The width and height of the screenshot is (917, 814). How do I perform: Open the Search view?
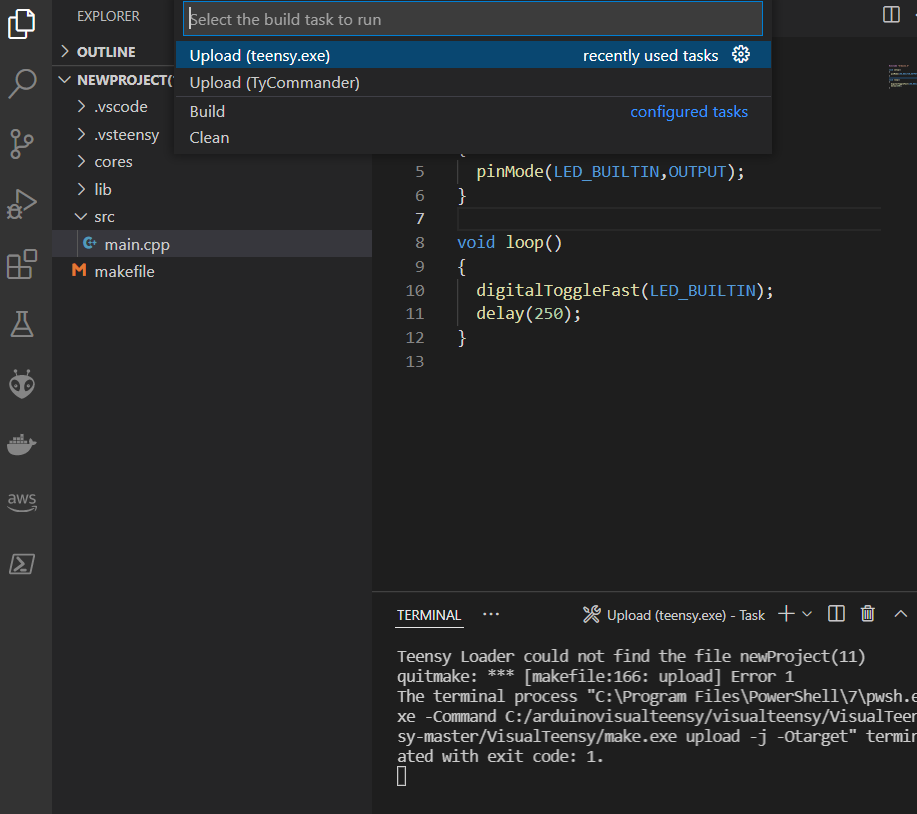(x=23, y=84)
